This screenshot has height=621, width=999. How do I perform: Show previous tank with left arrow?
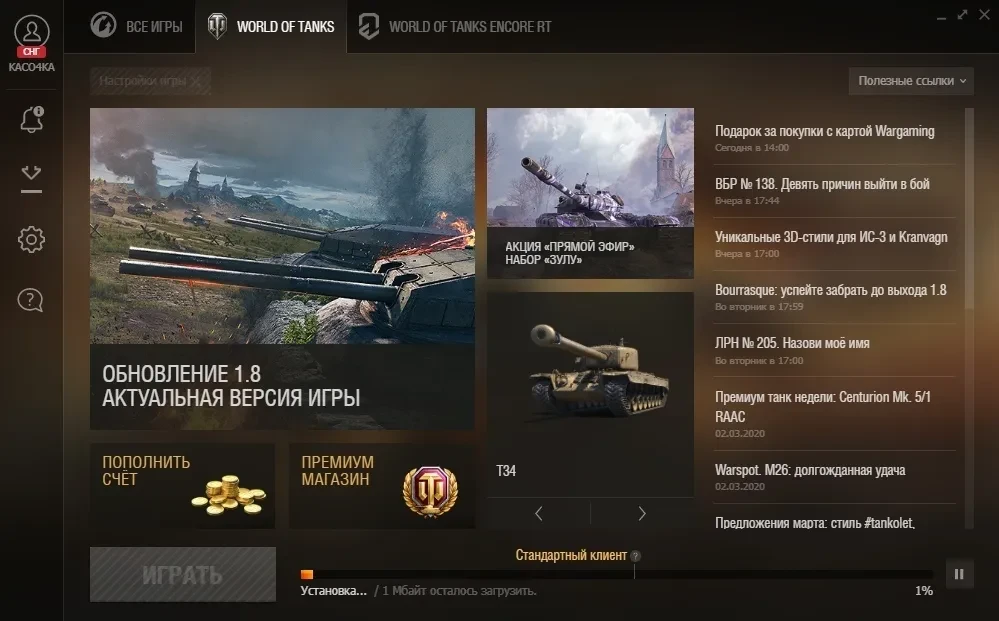click(x=539, y=513)
